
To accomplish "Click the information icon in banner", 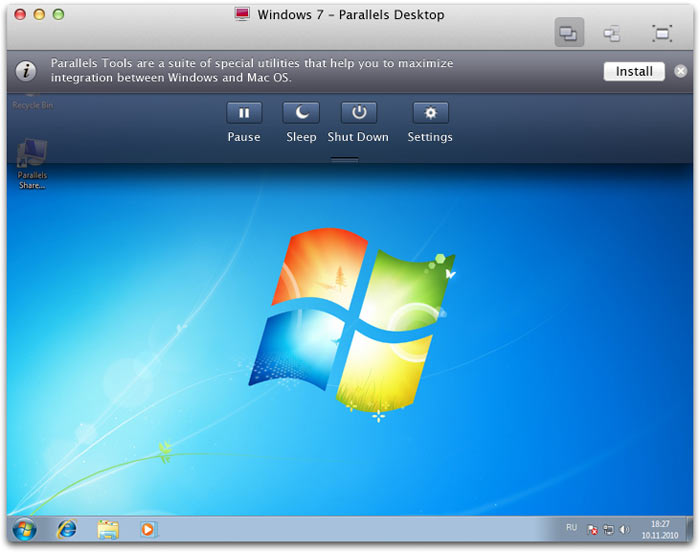I will pyautogui.click(x=26, y=71).
